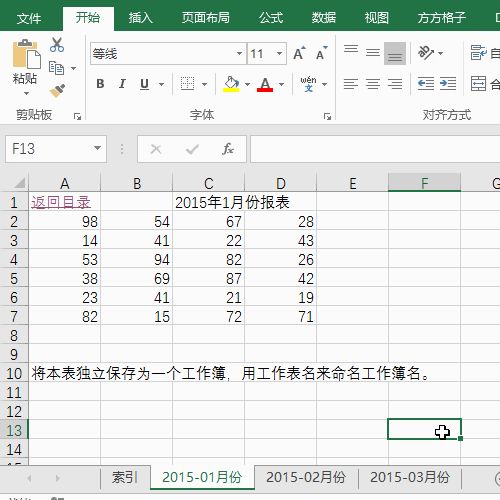This screenshot has width=500, height=500.
Task: Switch to the 2015-02月份 sheet tab
Action: point(306,477)
